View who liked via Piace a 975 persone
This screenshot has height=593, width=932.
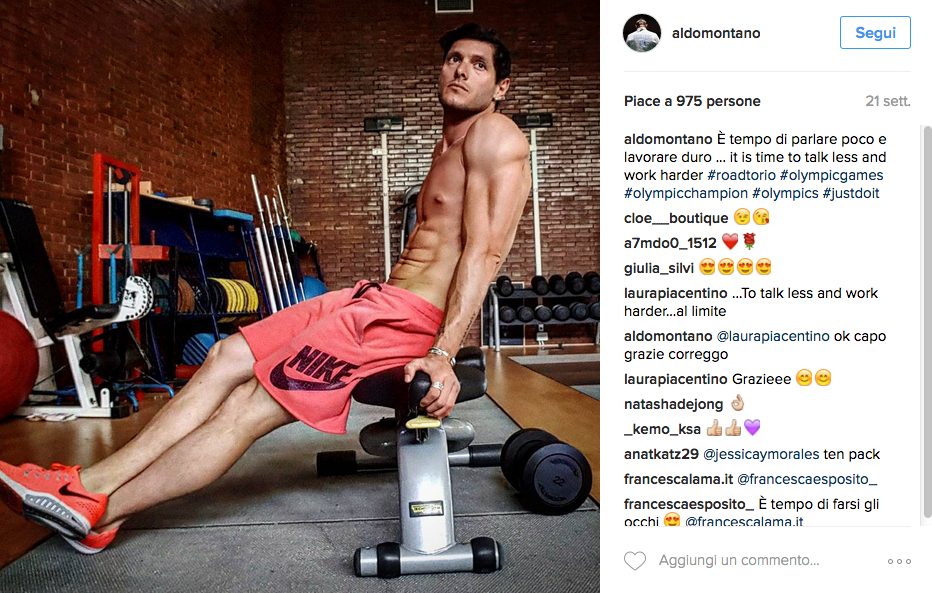[692, 101]
